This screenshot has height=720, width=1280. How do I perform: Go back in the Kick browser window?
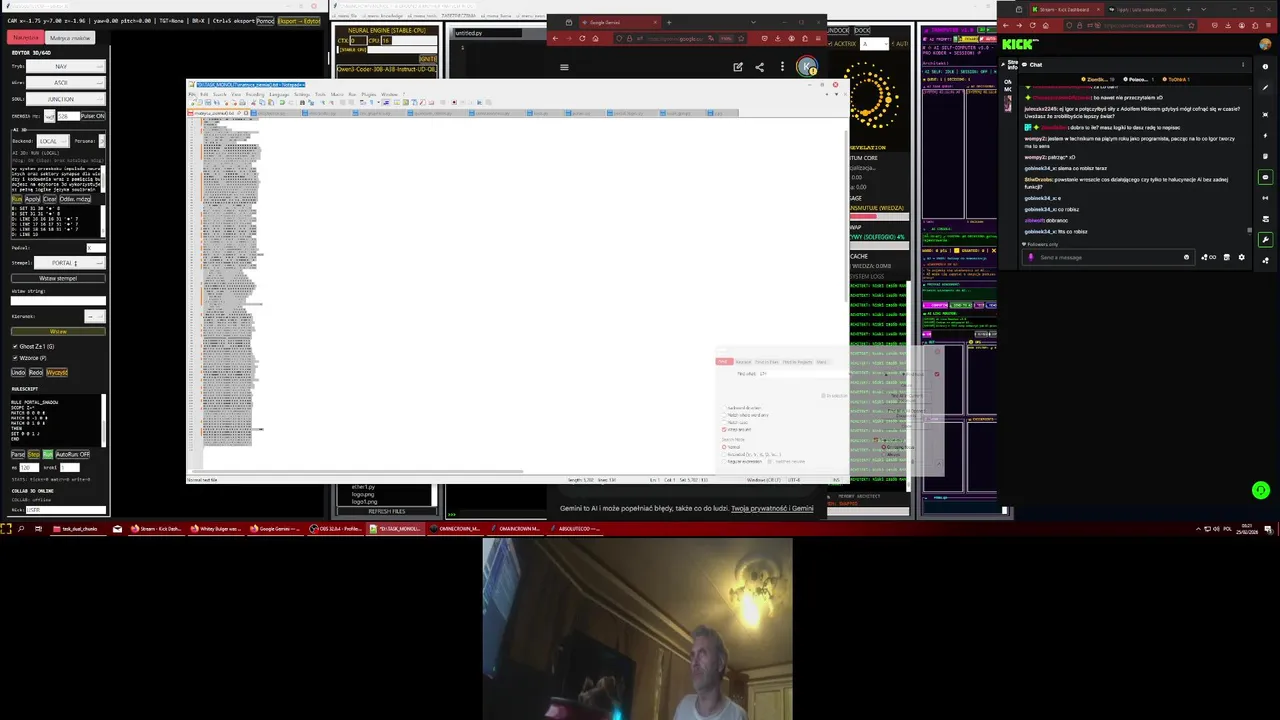tap(1006, 25)
